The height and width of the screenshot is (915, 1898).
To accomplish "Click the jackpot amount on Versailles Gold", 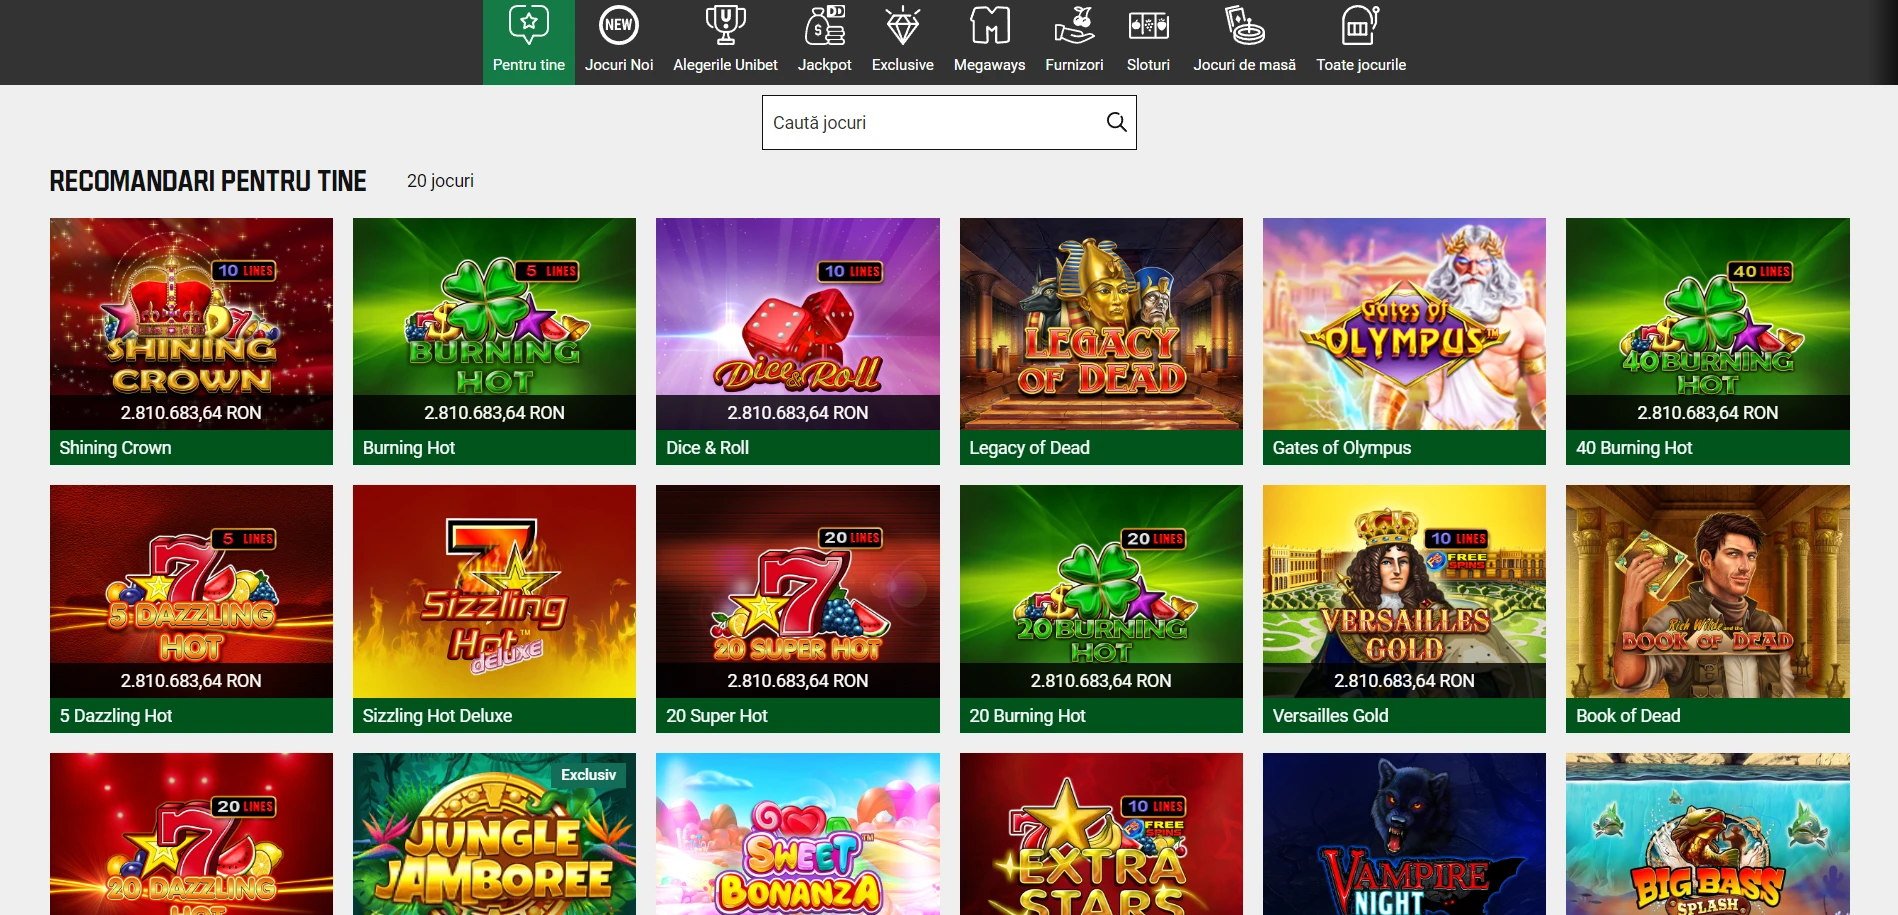I will pyautogui.click(x=1404, y=681).
